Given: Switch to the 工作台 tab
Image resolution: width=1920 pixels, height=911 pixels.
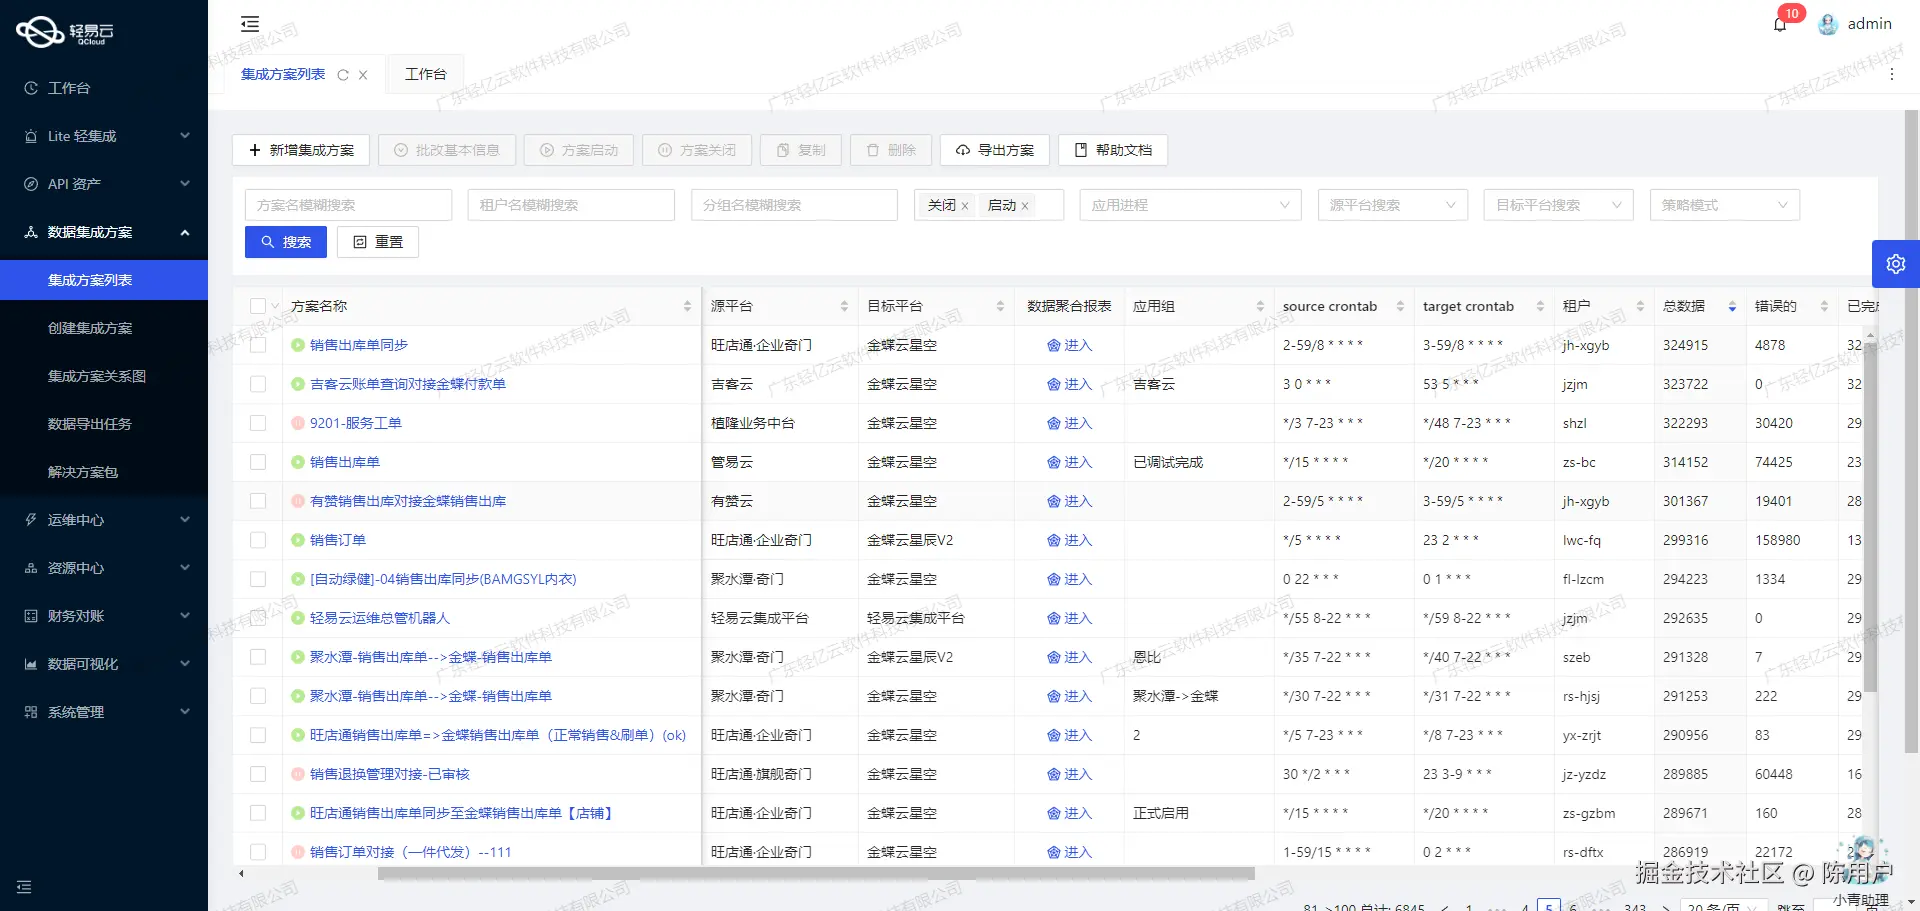Looking at the screenshot, I should click(425, 73).
